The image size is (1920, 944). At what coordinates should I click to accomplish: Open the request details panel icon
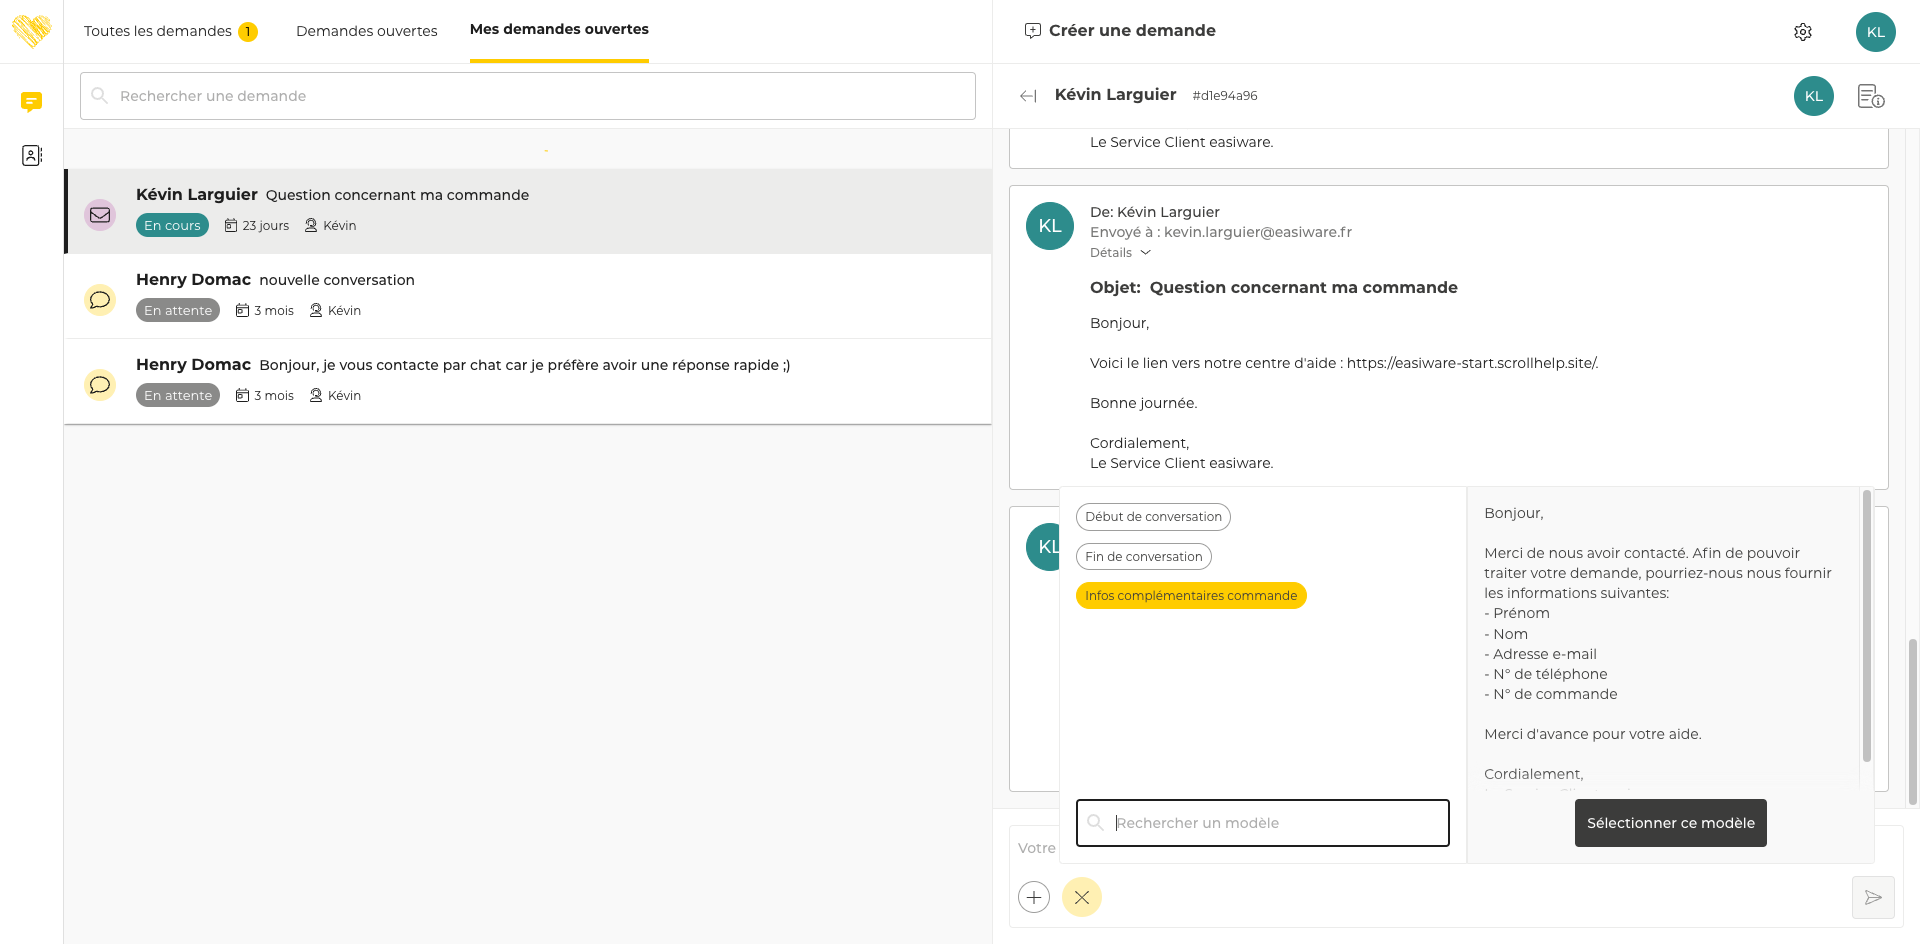pos(1870,96)
